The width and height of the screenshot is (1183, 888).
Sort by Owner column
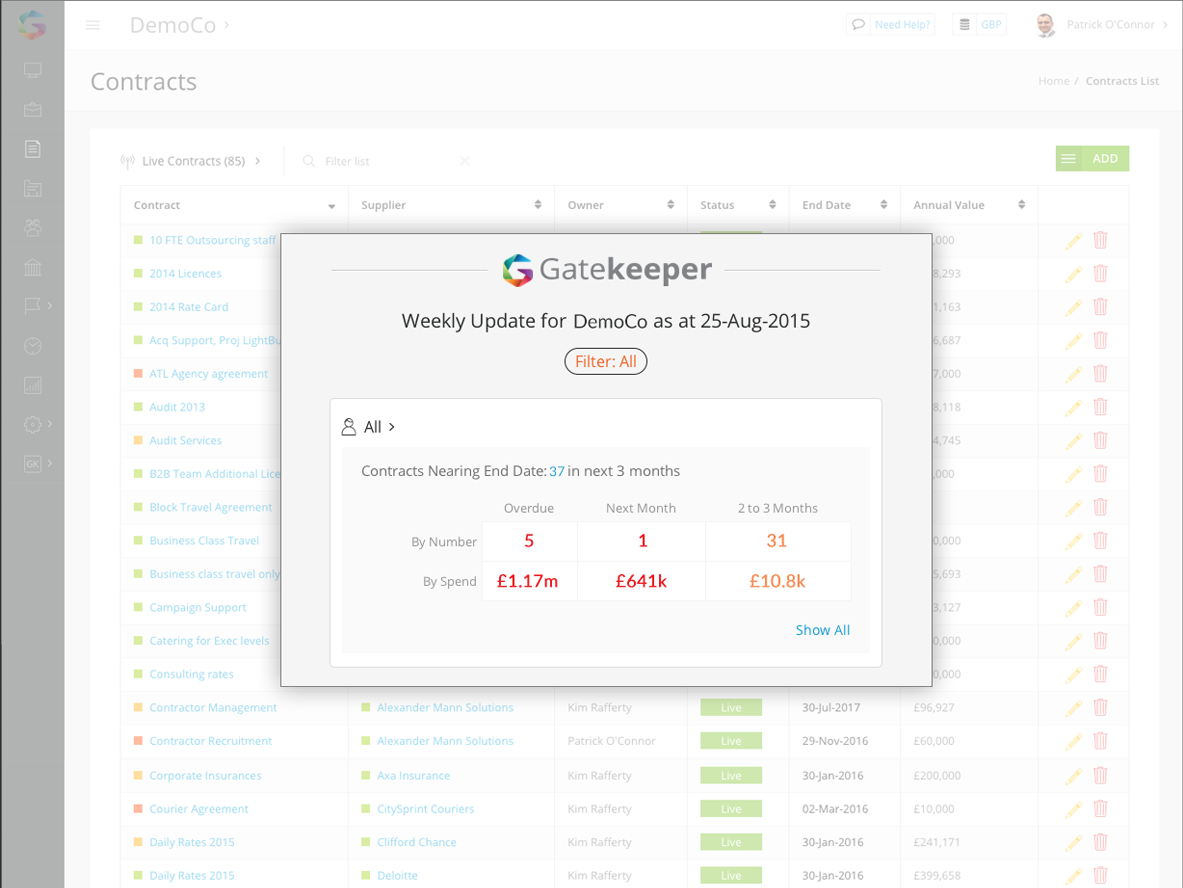pos(621,204)
